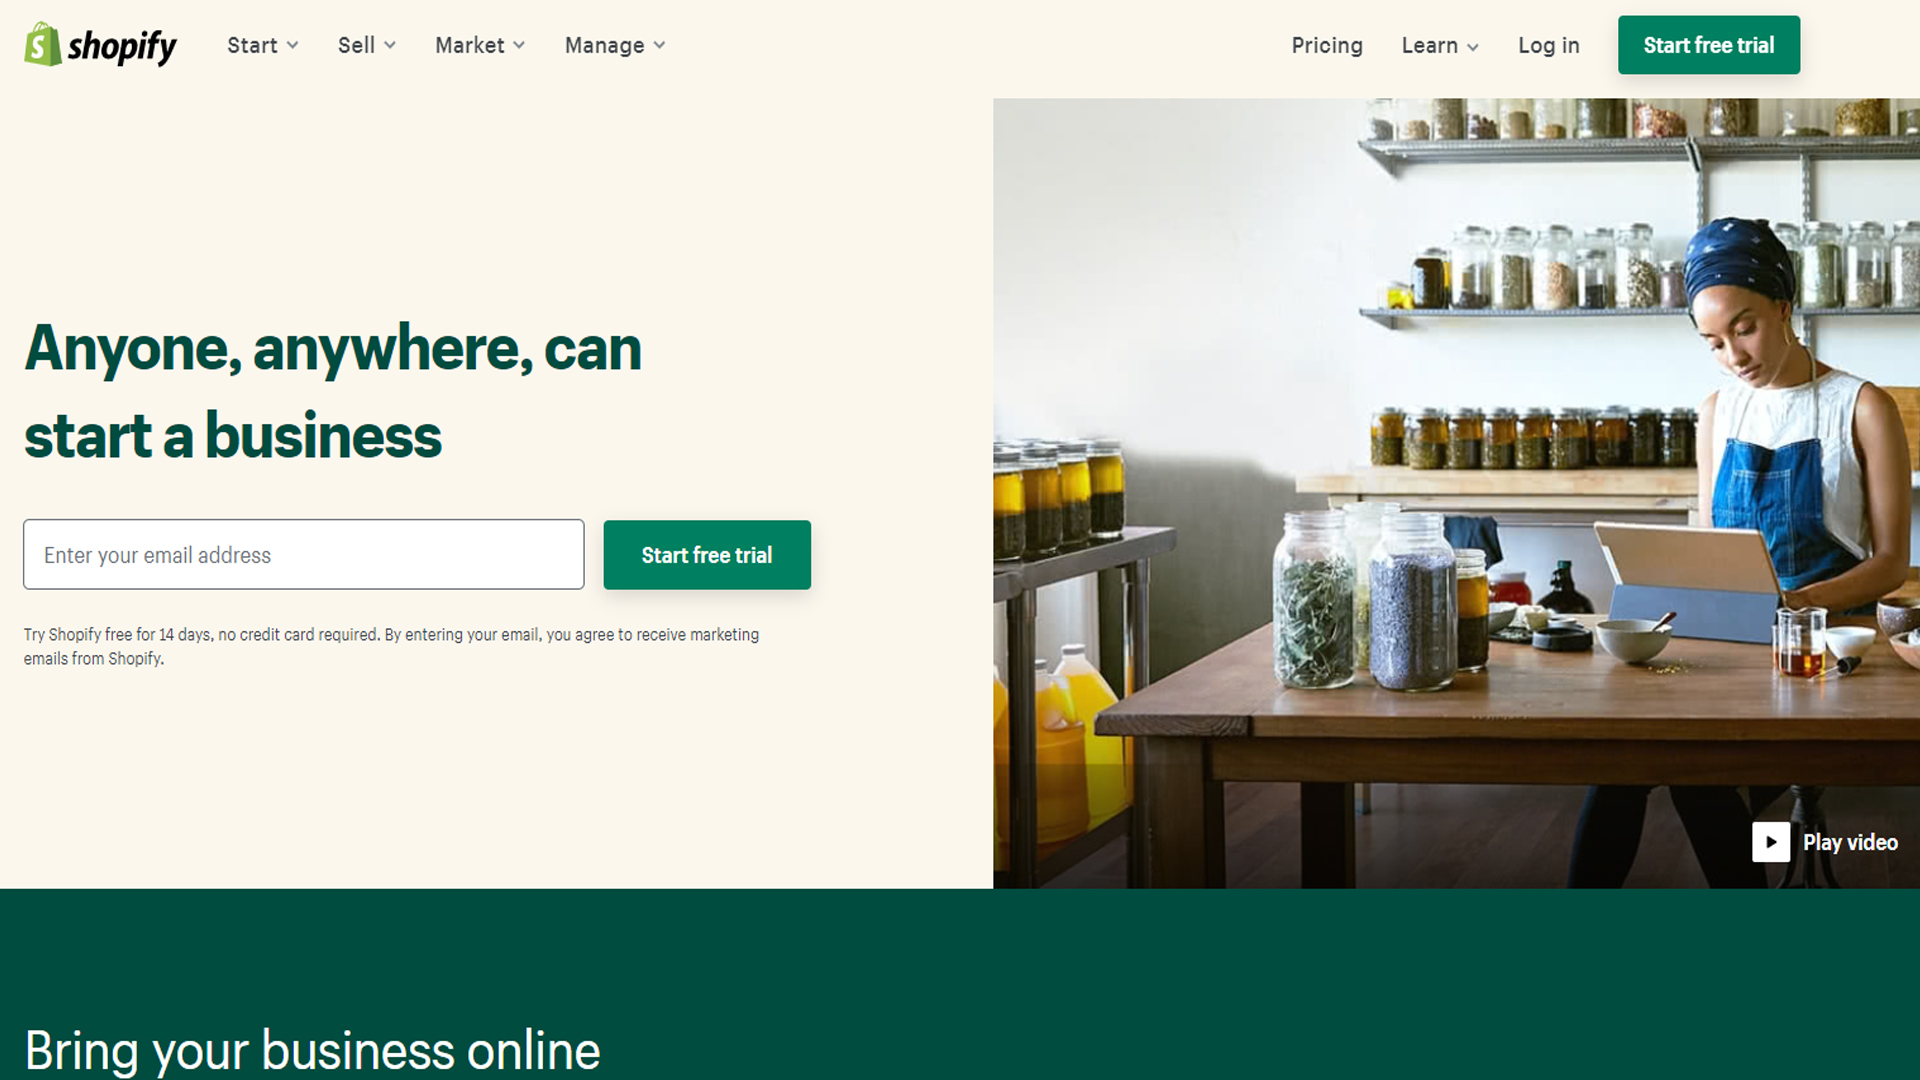Click the email address input field
The width and height of the screenshot is (1920, 1080).
tap(303, 554)
